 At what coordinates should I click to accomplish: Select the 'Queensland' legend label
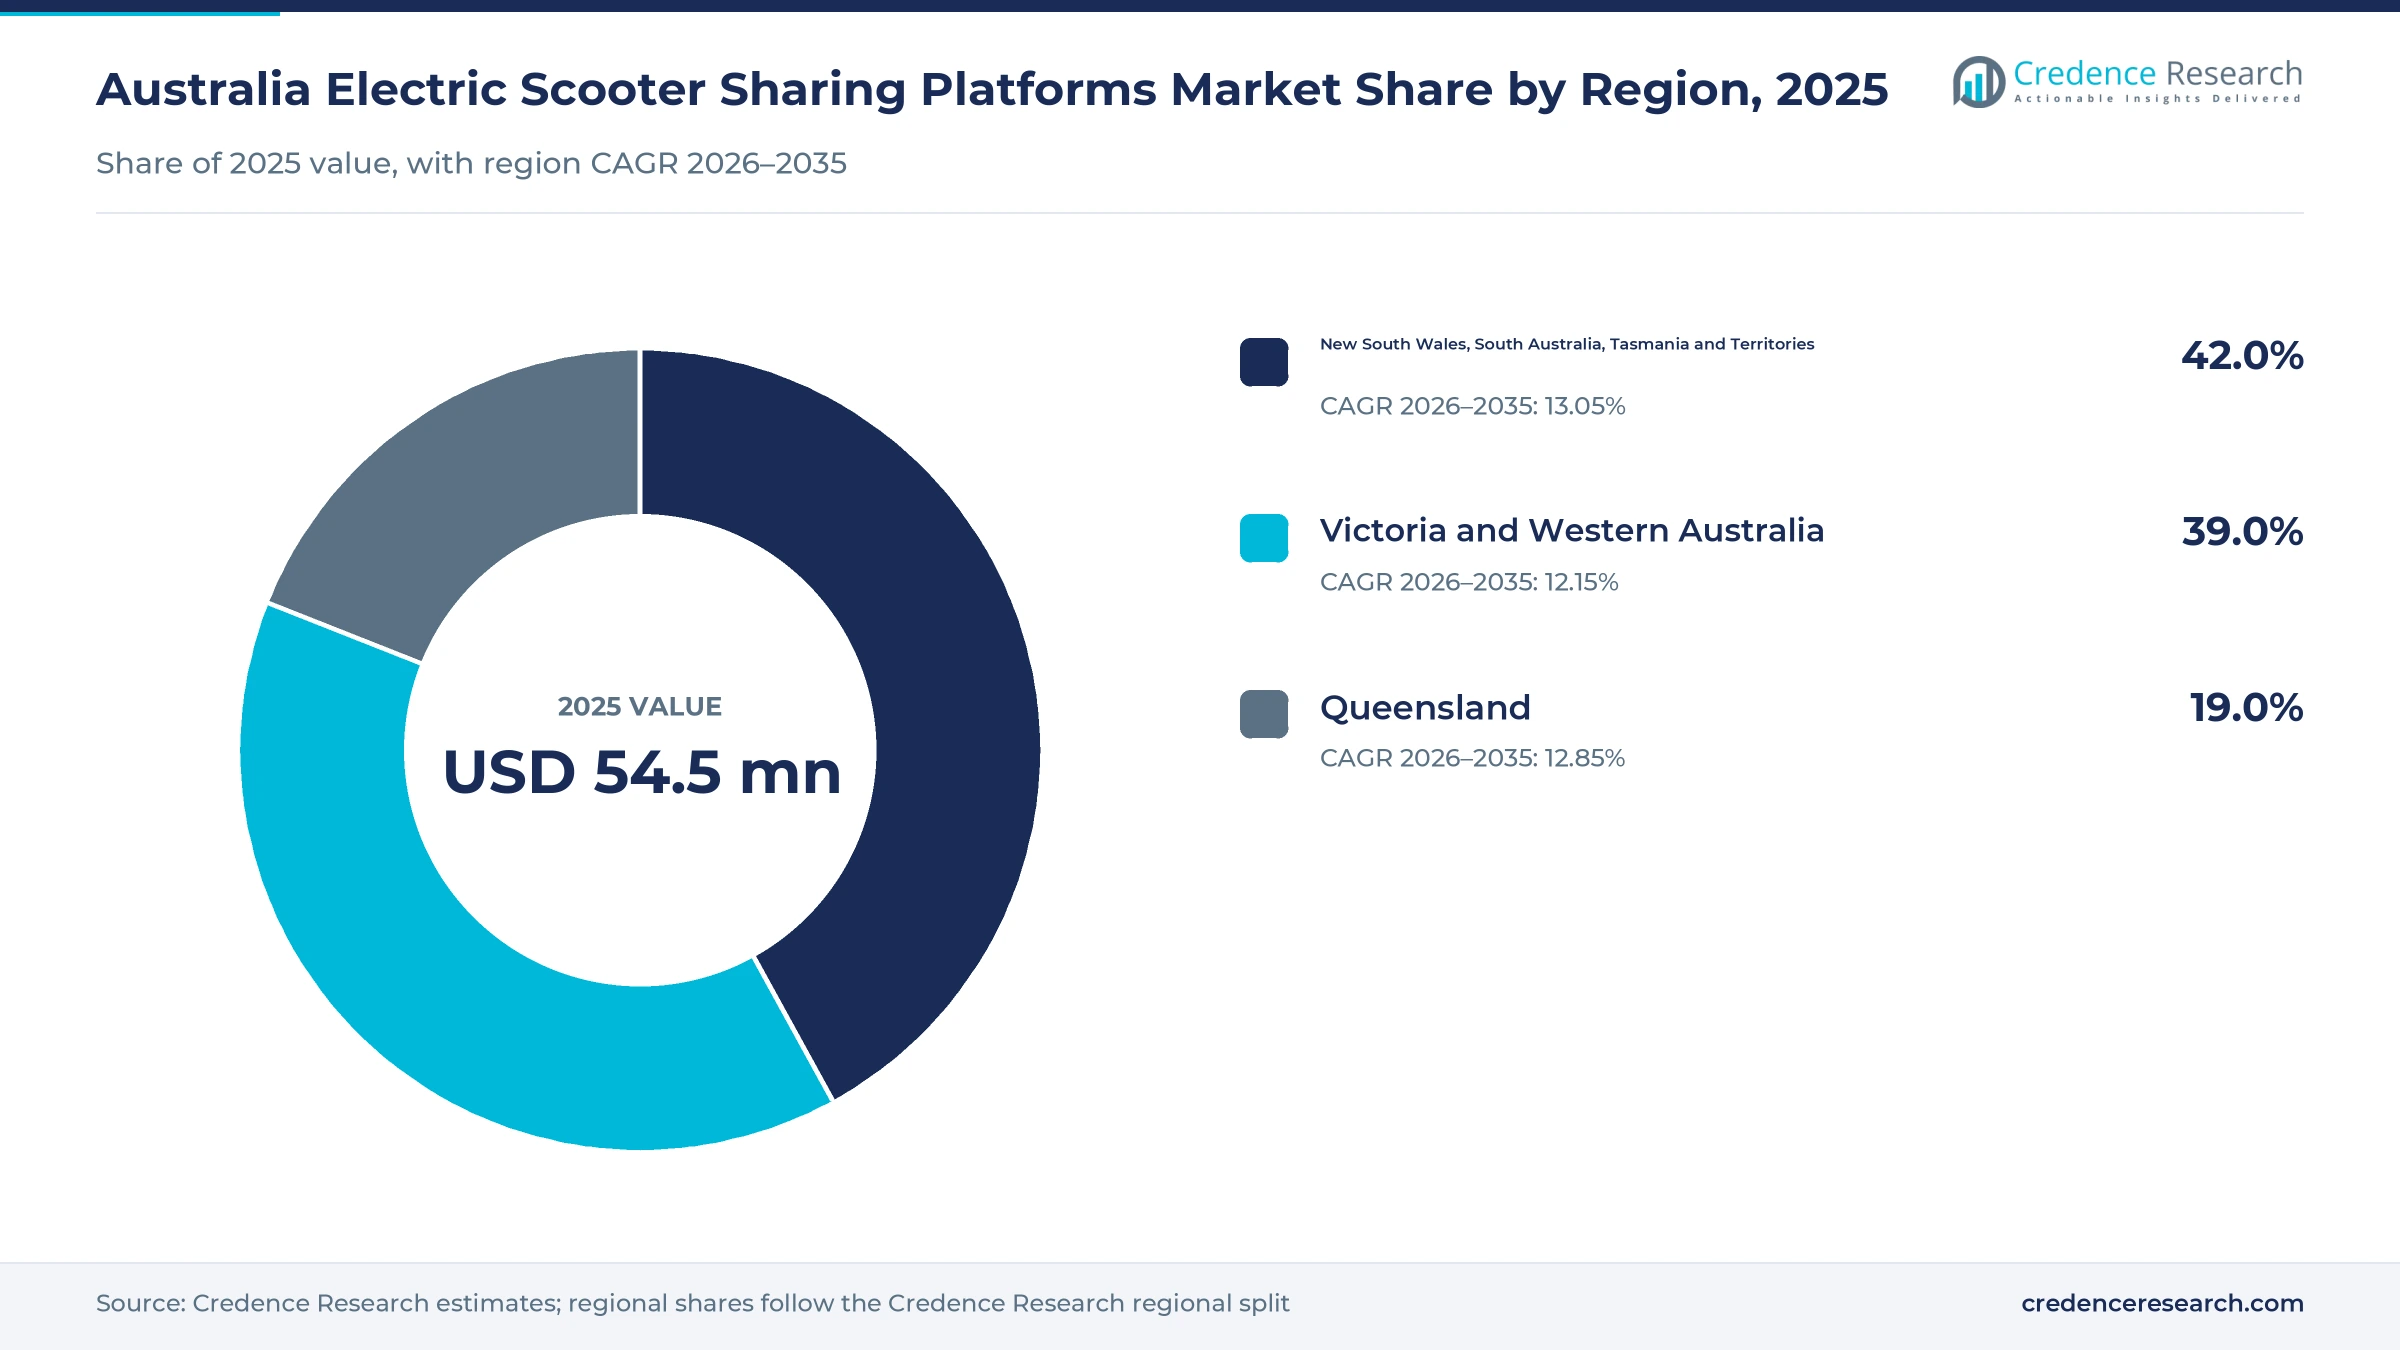pyautogui.click(x=1425, y=708)
